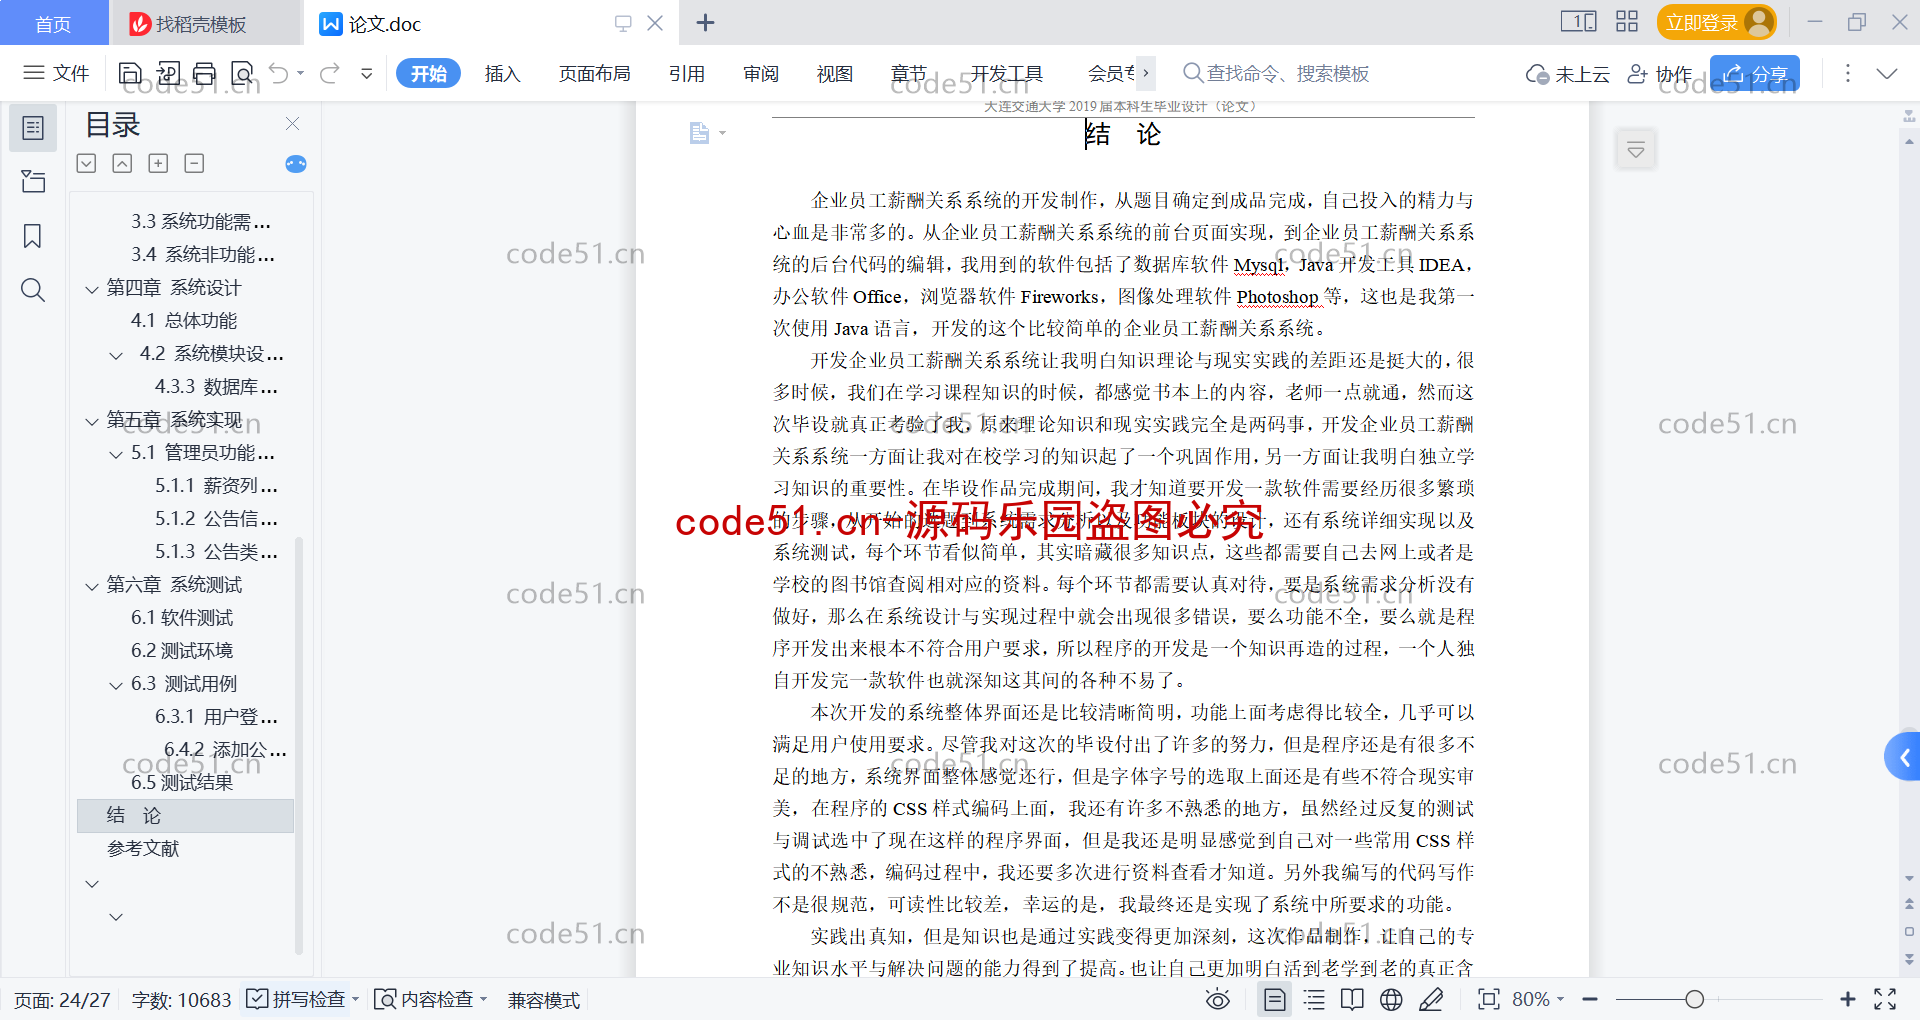The height and width of the screenshot is (1020, 1920).
Task: Open the chapter navigation icon in sidebar
Action: point(33,181)
